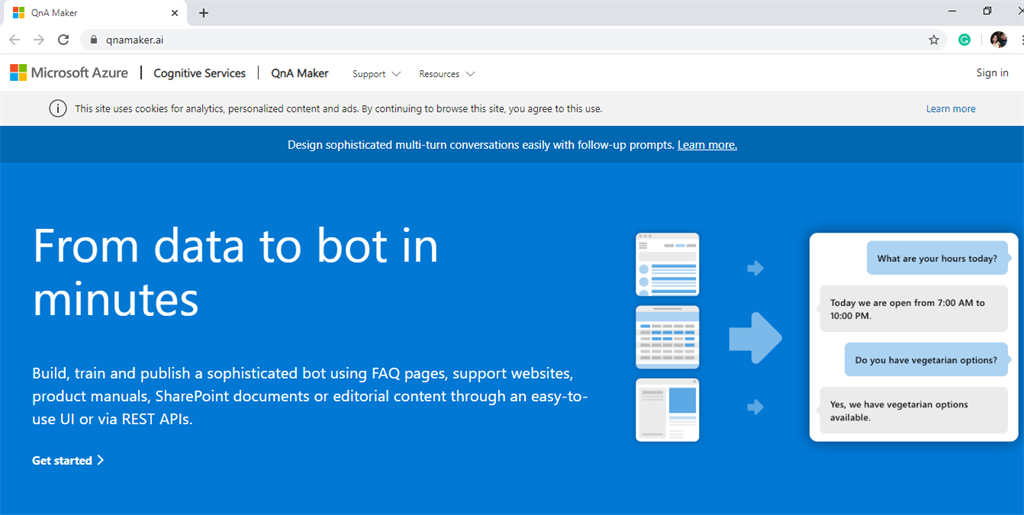Reload the page with refresh icon
This screenshot has height=515, width=1024.
(x=63, y=40)
